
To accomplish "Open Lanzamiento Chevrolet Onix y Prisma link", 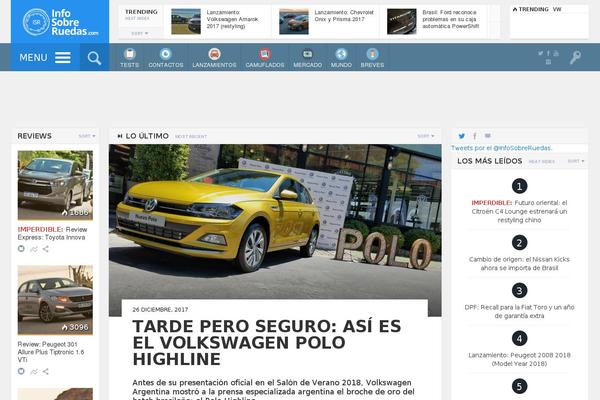I will tap(344, 16).
